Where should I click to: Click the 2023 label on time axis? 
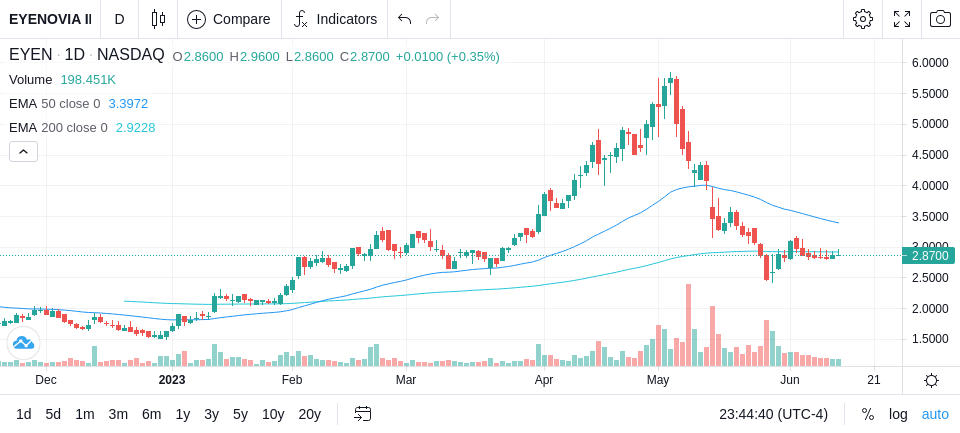(x=171, y=380)
